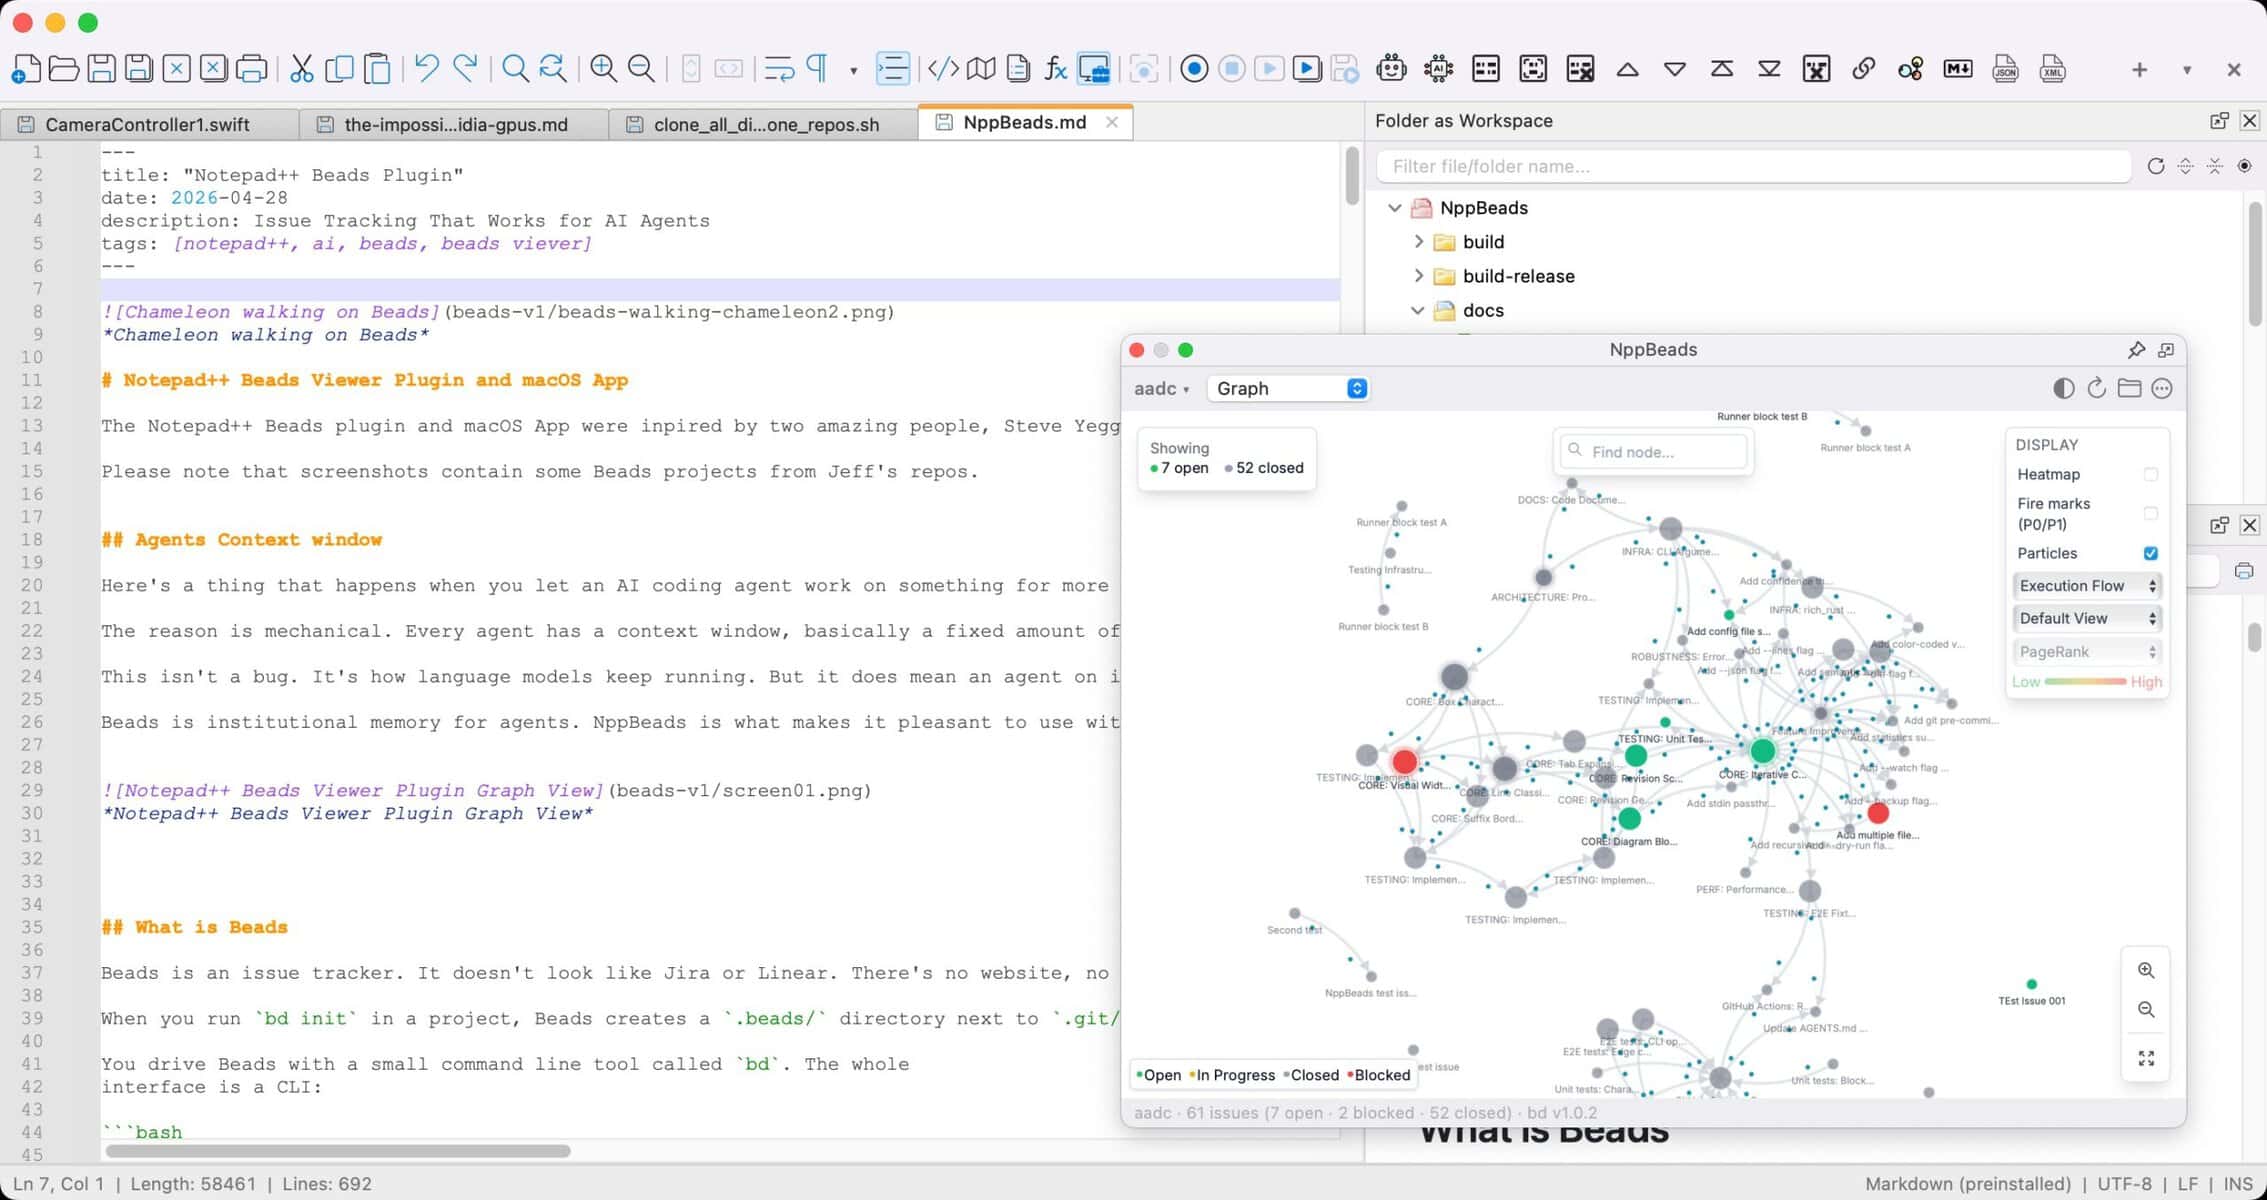Open the Execution Flow dropdown
This screenshot has width=2267, height=1200.
(2086, 586)
